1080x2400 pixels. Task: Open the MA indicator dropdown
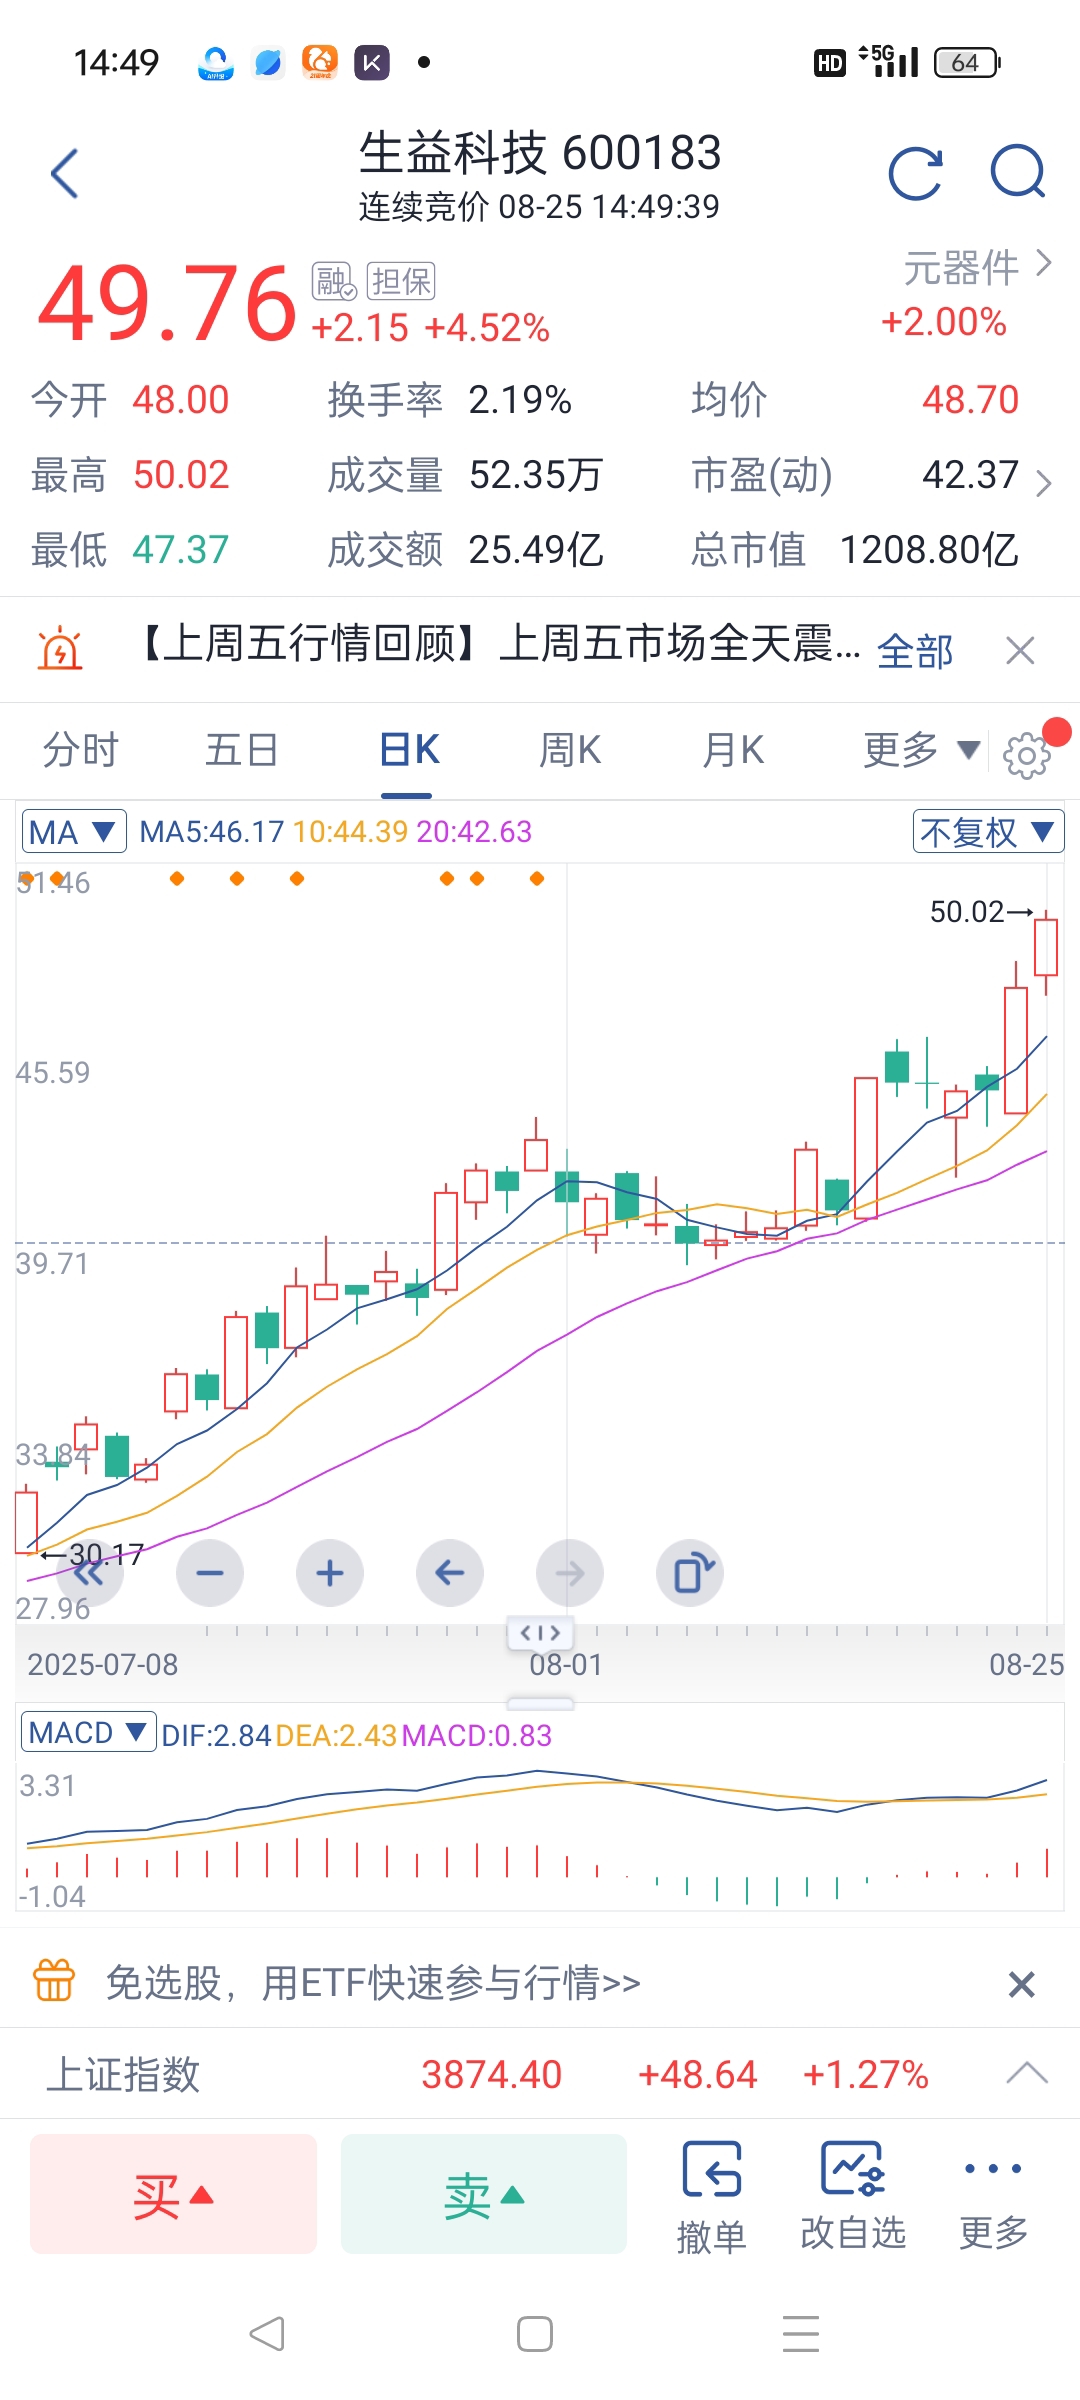(74, 831)
